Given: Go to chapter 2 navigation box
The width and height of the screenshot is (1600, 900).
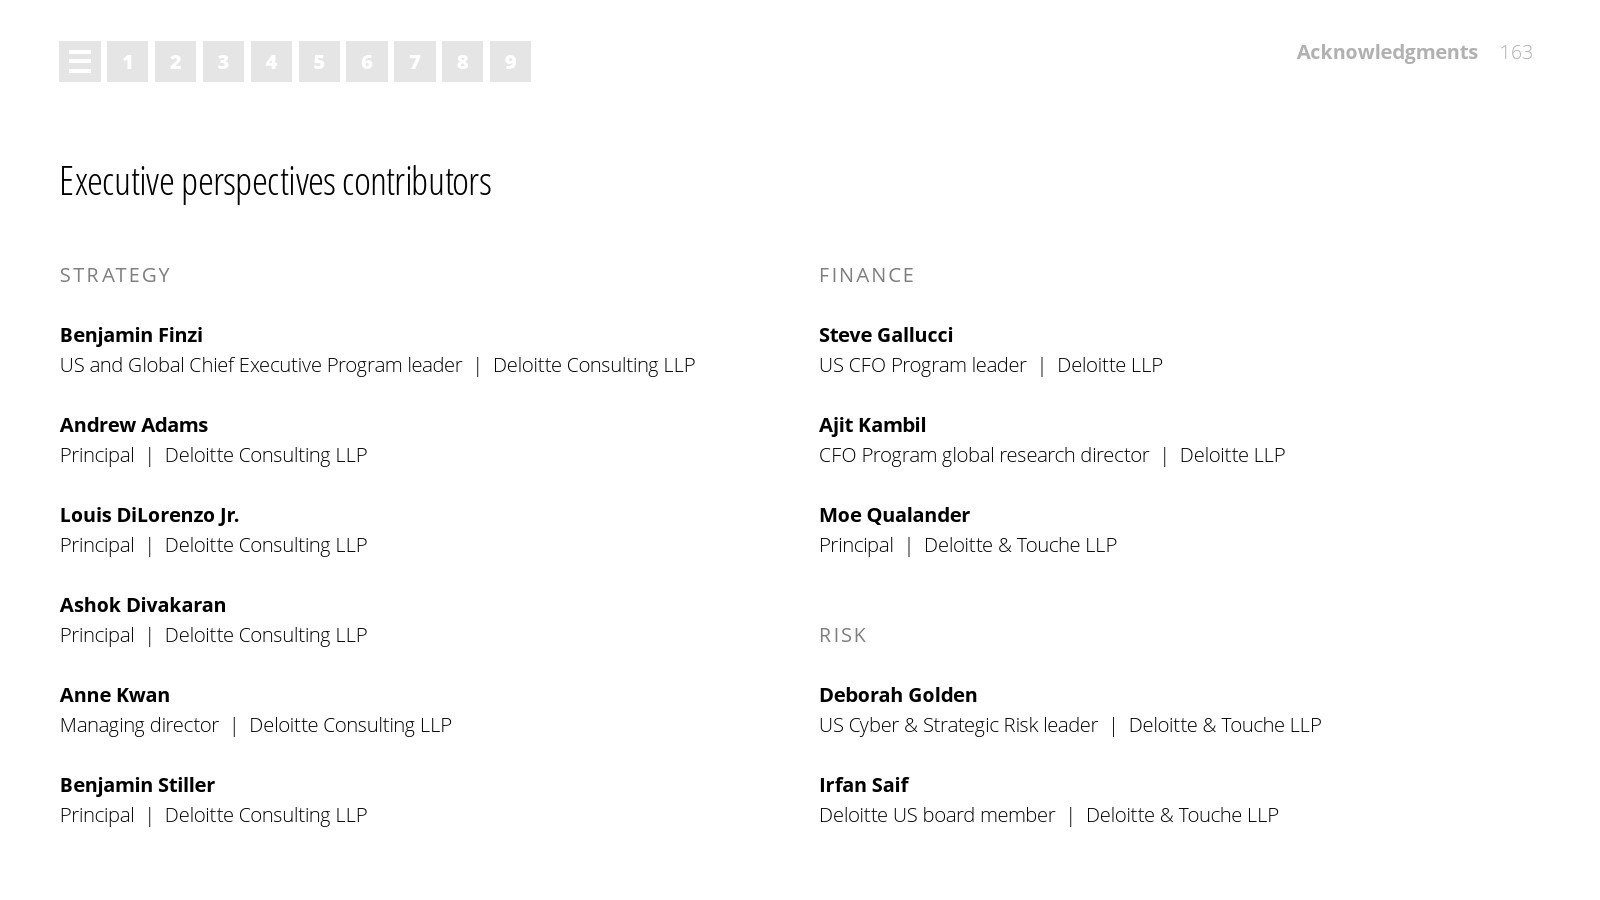Looking at the screenshot, I should tap(175, 62).
